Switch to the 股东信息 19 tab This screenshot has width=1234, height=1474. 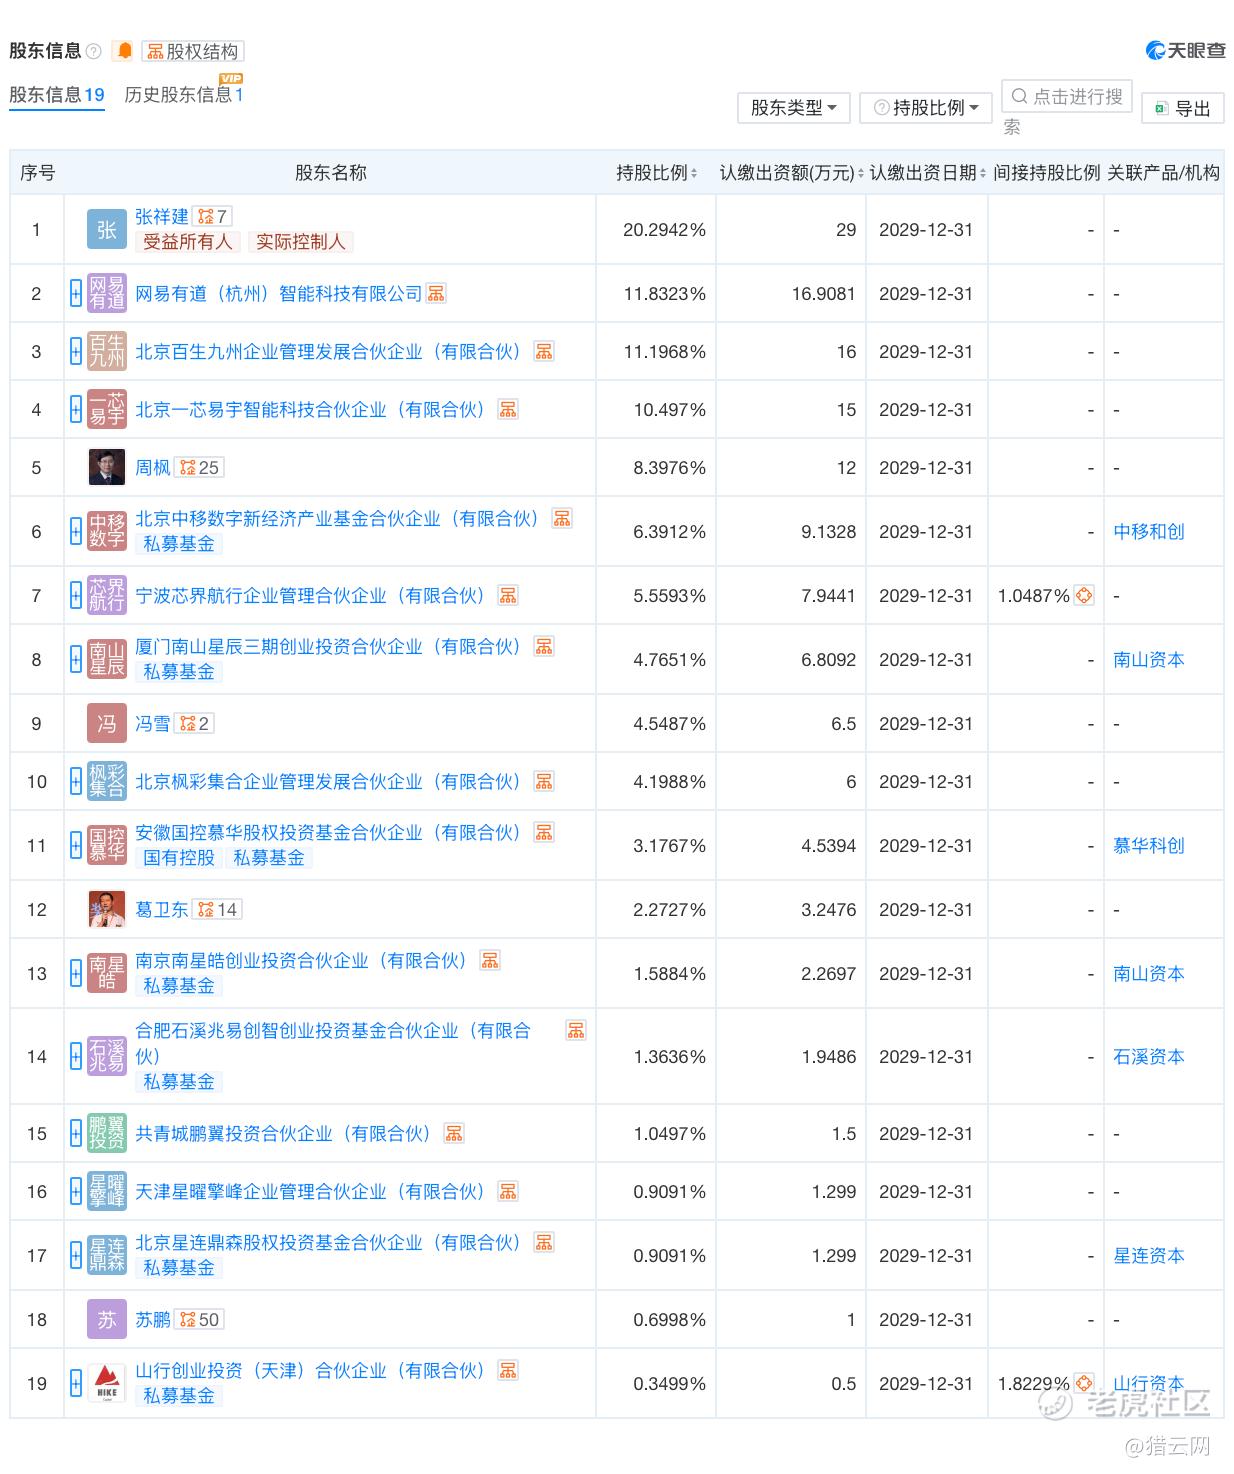[x=57, y=95]
